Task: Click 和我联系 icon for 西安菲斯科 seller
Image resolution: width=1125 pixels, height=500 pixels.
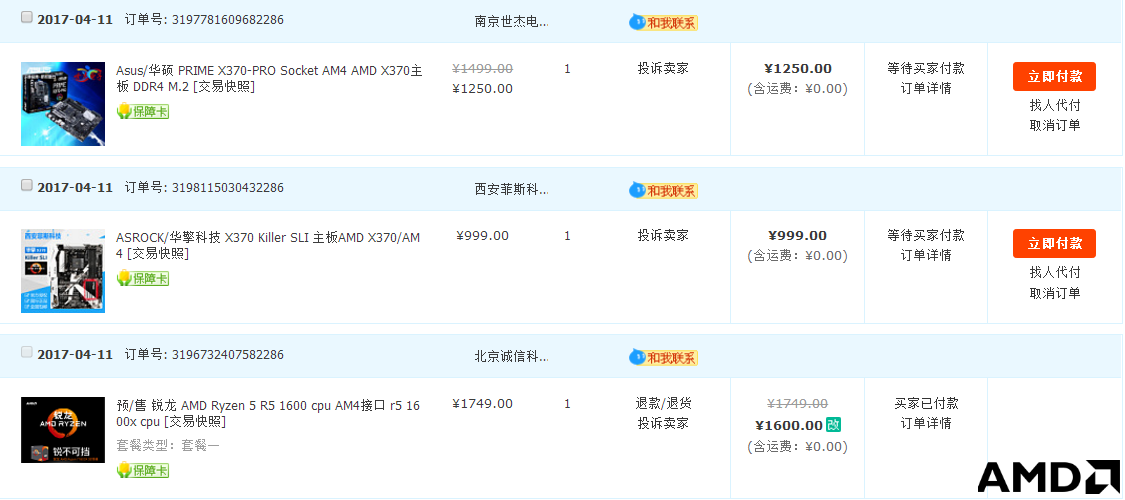Action: 664,191
